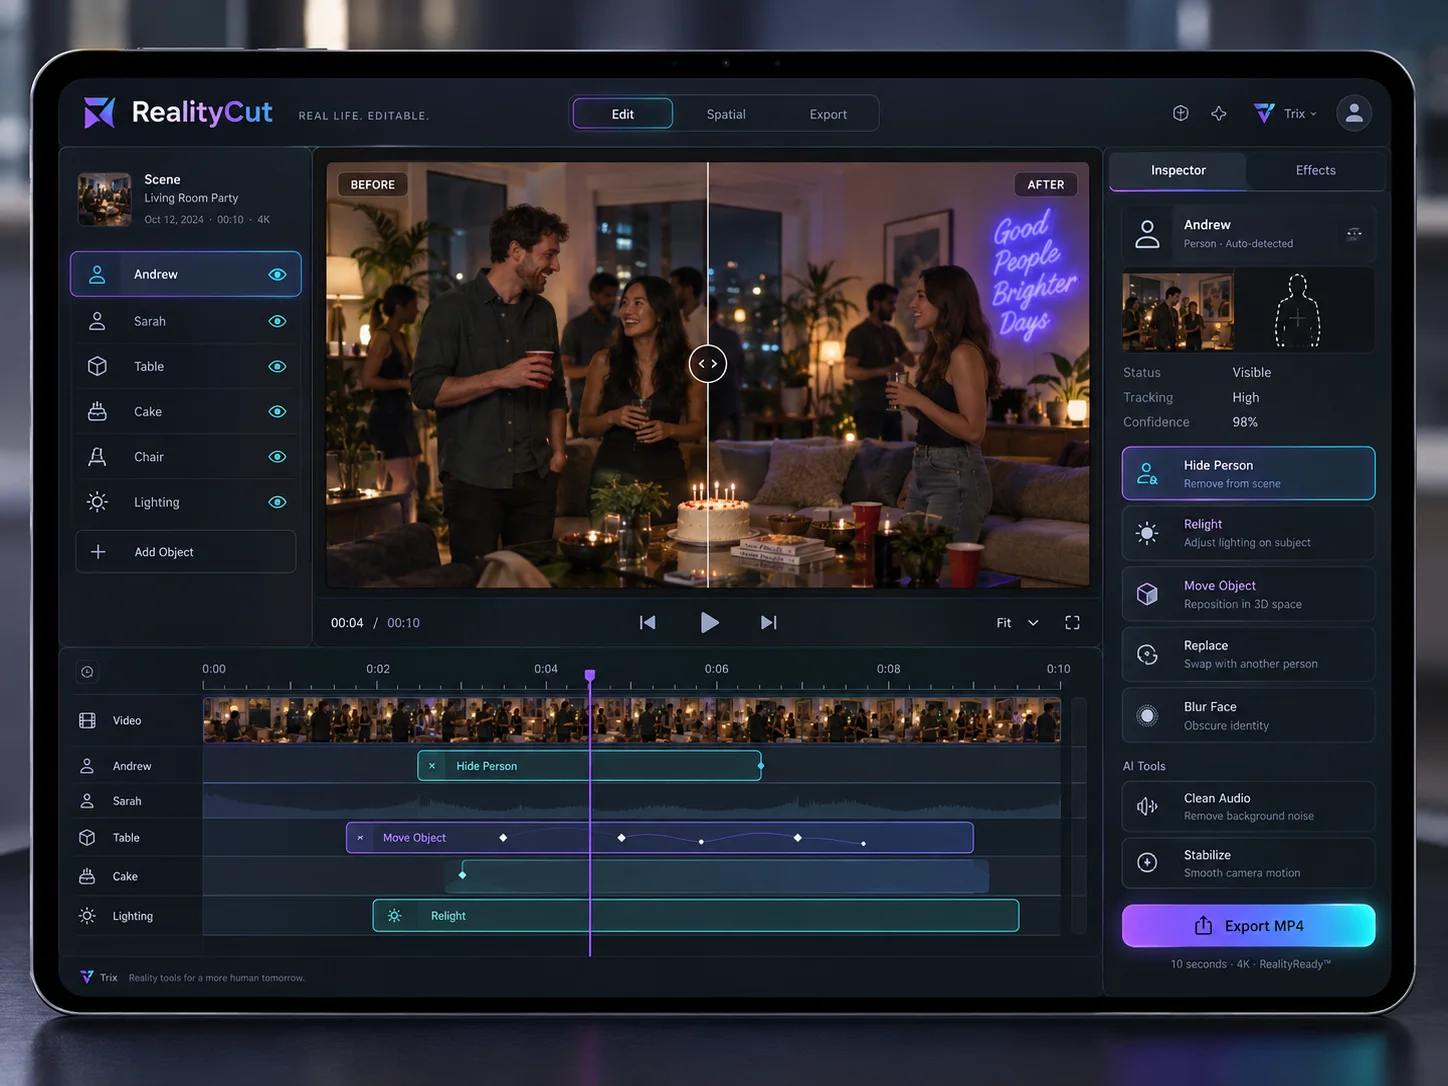
Task: Skip to next frame button
Action: click(768, 622)
